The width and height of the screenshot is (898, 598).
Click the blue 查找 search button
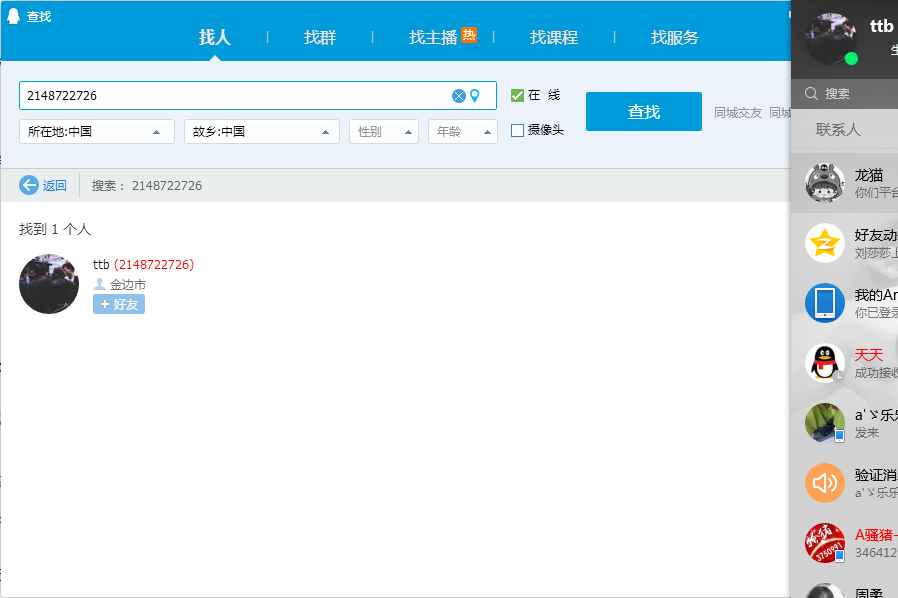tap(644, 112)
